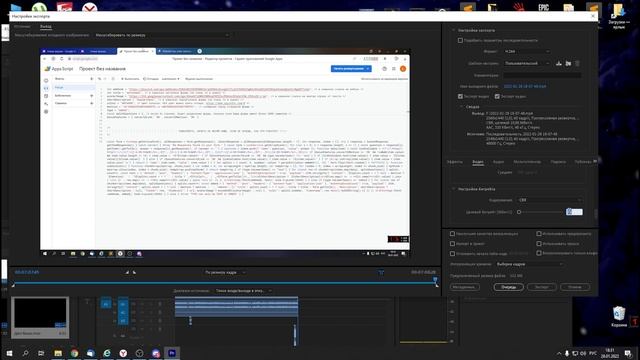640x360 pixels.
Task: Close the Настройки экспорта dialog
Action: click(593, 16)
